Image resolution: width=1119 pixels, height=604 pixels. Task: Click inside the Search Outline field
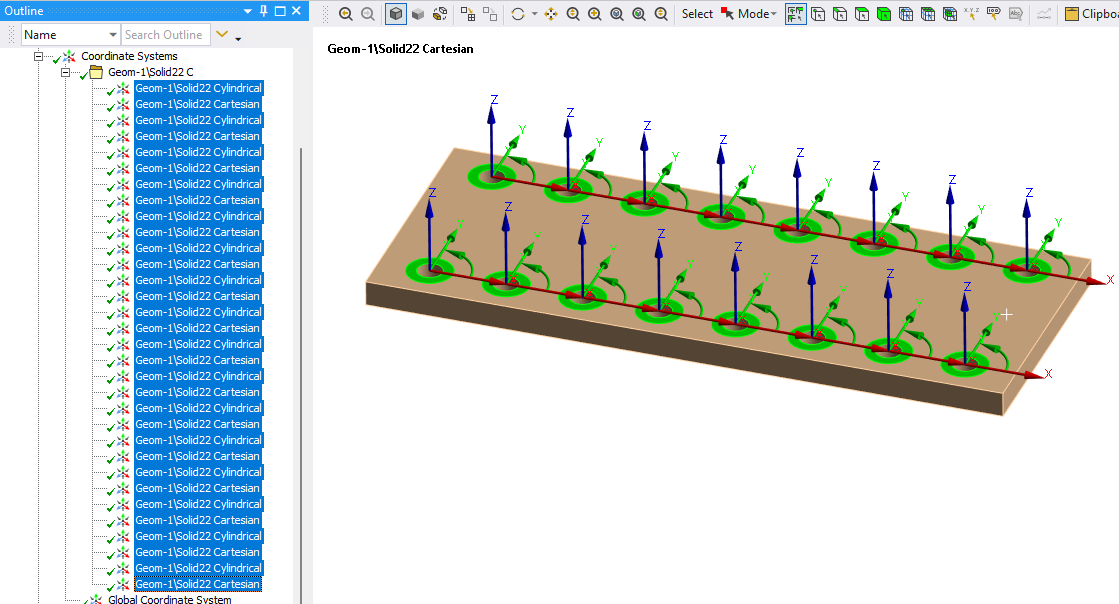coord(165,34)
